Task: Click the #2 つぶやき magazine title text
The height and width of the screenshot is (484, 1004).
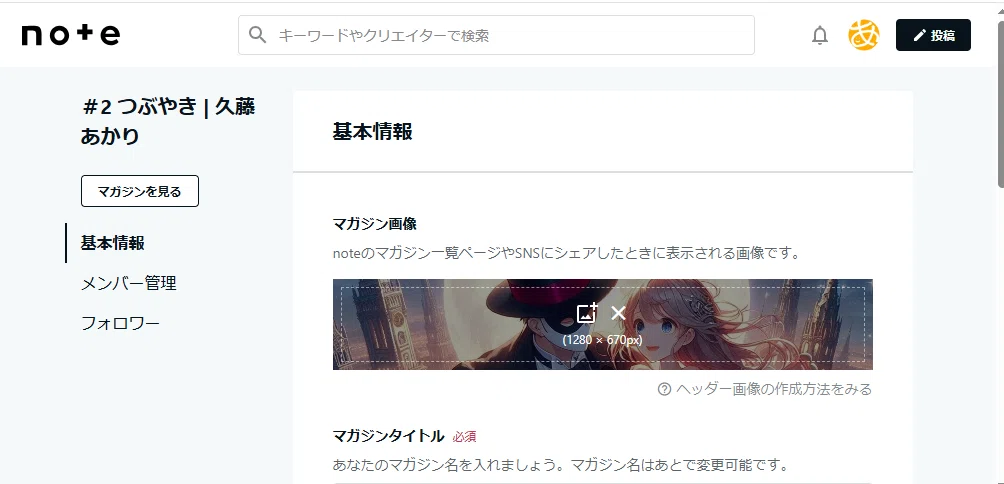Action: tap(168, 122)
